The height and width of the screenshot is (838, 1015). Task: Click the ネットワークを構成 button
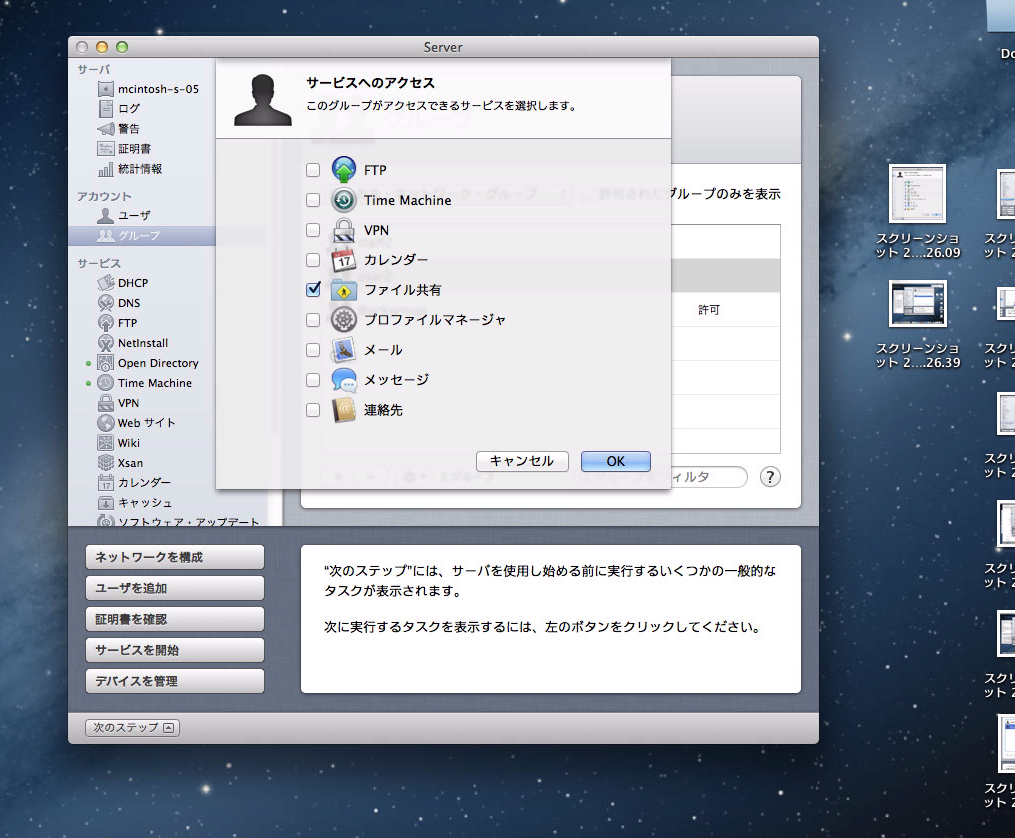(175, 557)
